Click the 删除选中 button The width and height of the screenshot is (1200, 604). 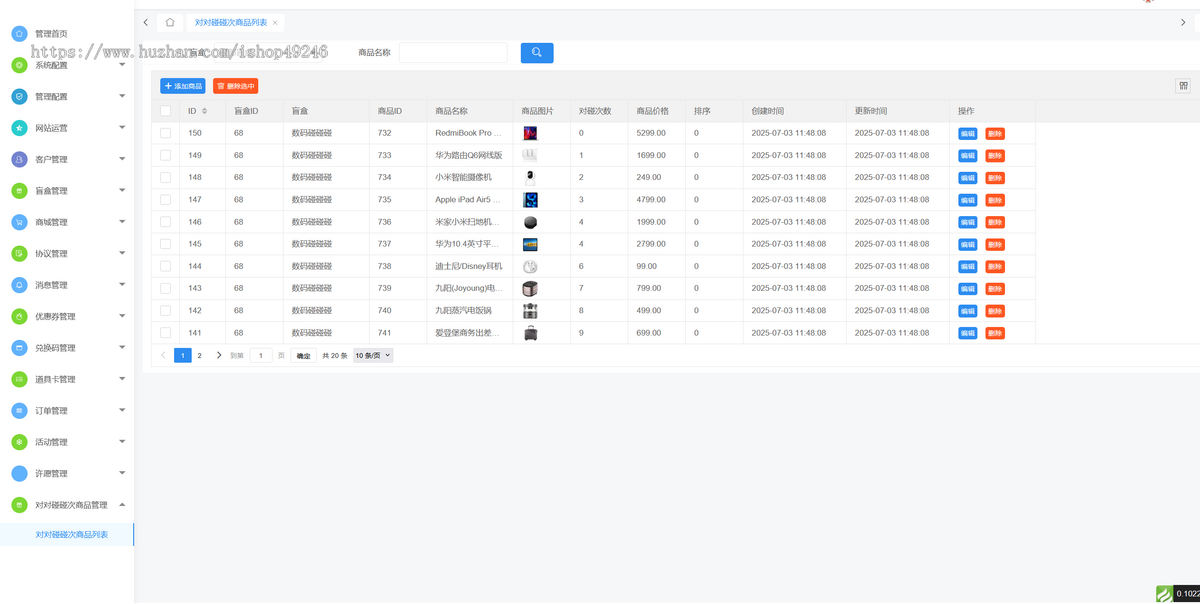tap(236, 86)
